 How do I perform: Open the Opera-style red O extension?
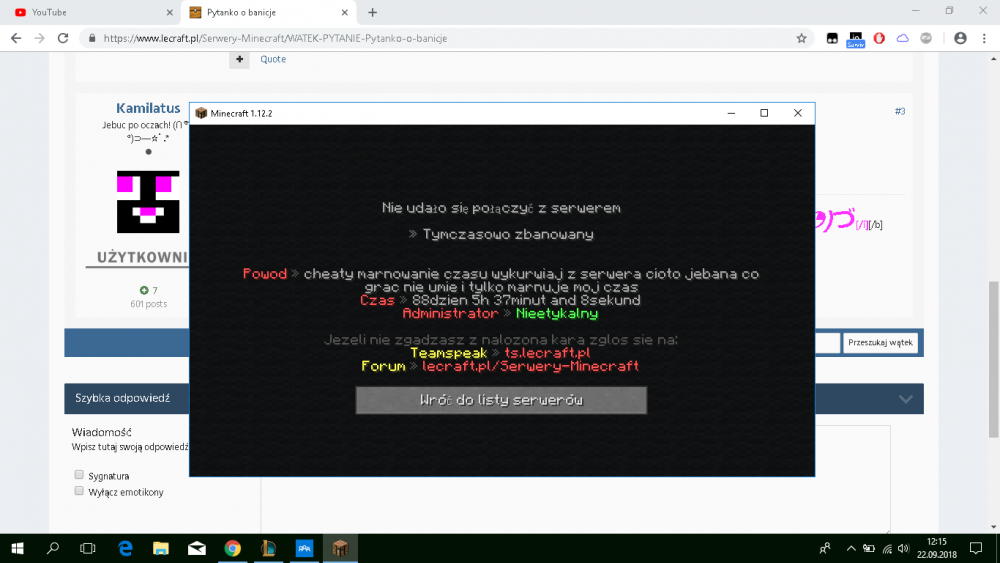[879, 38]
